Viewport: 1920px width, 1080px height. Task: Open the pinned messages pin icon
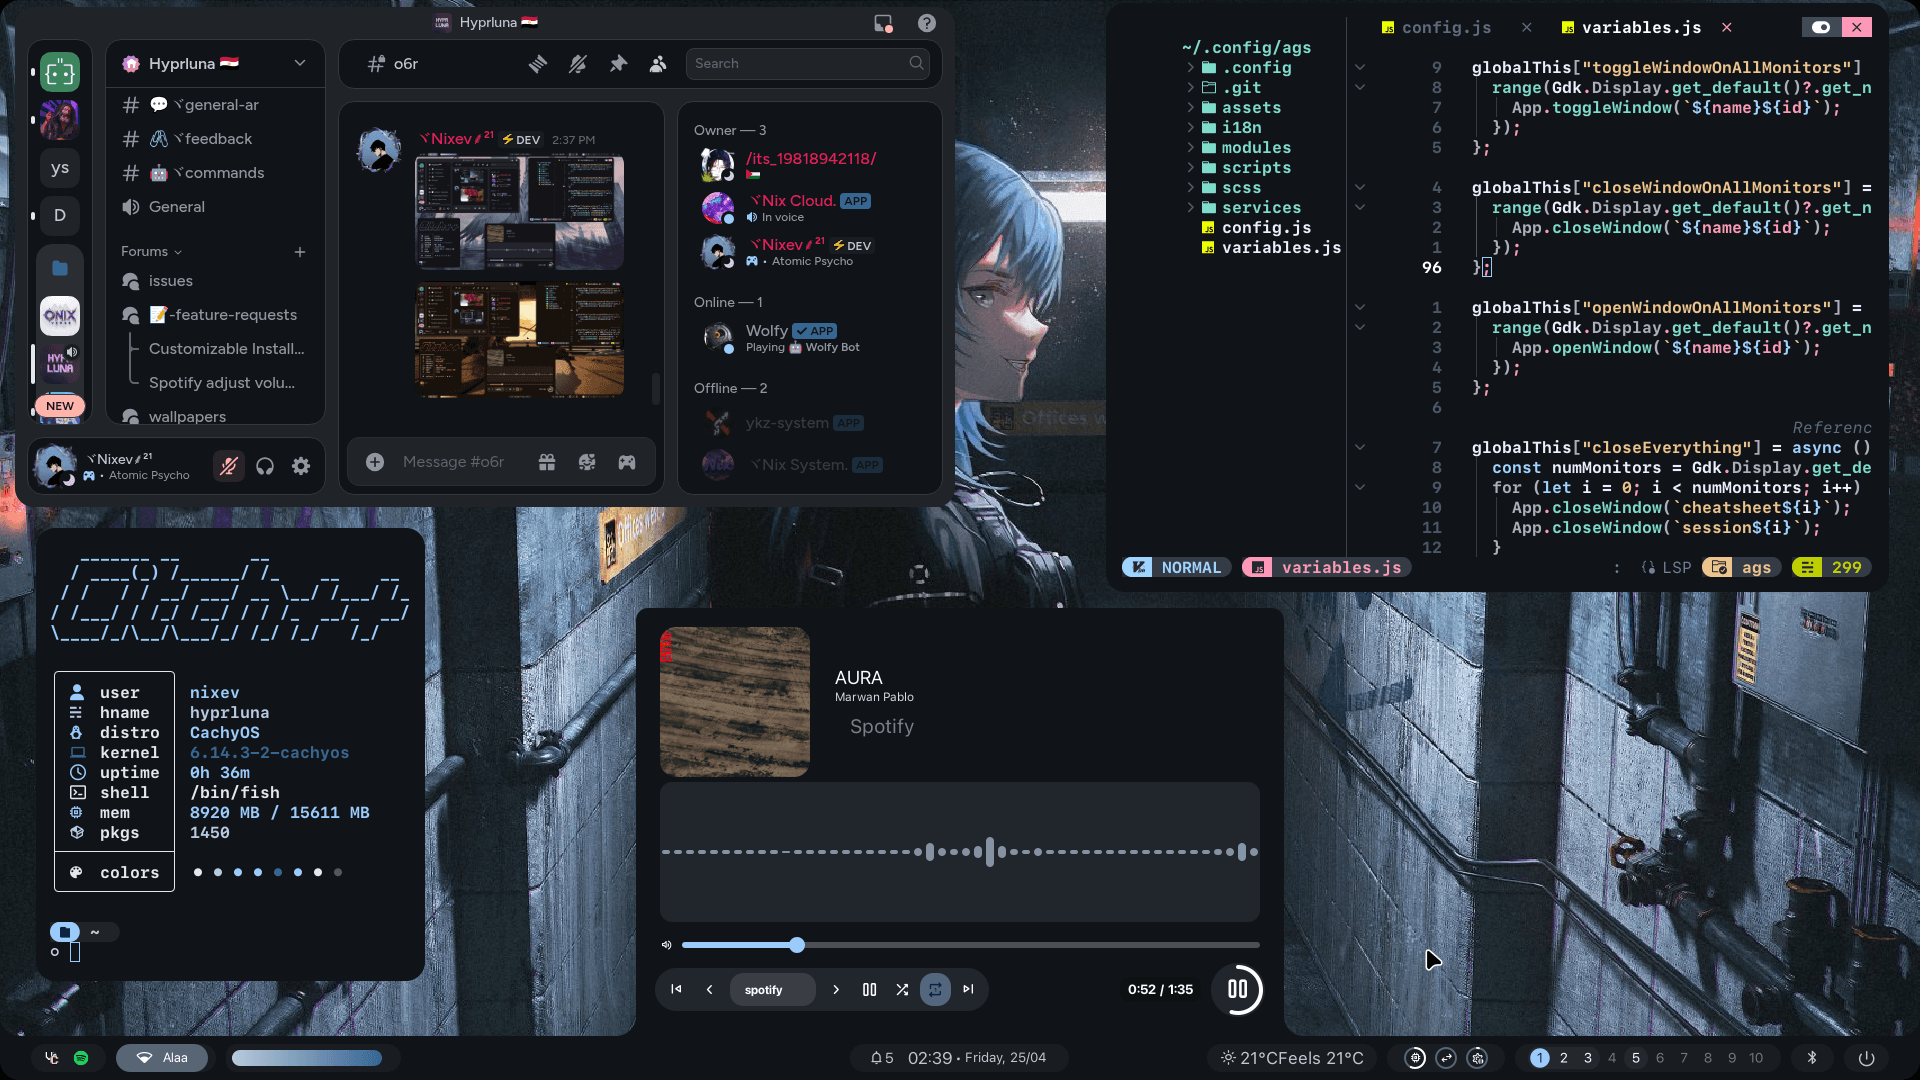[618, 64]
